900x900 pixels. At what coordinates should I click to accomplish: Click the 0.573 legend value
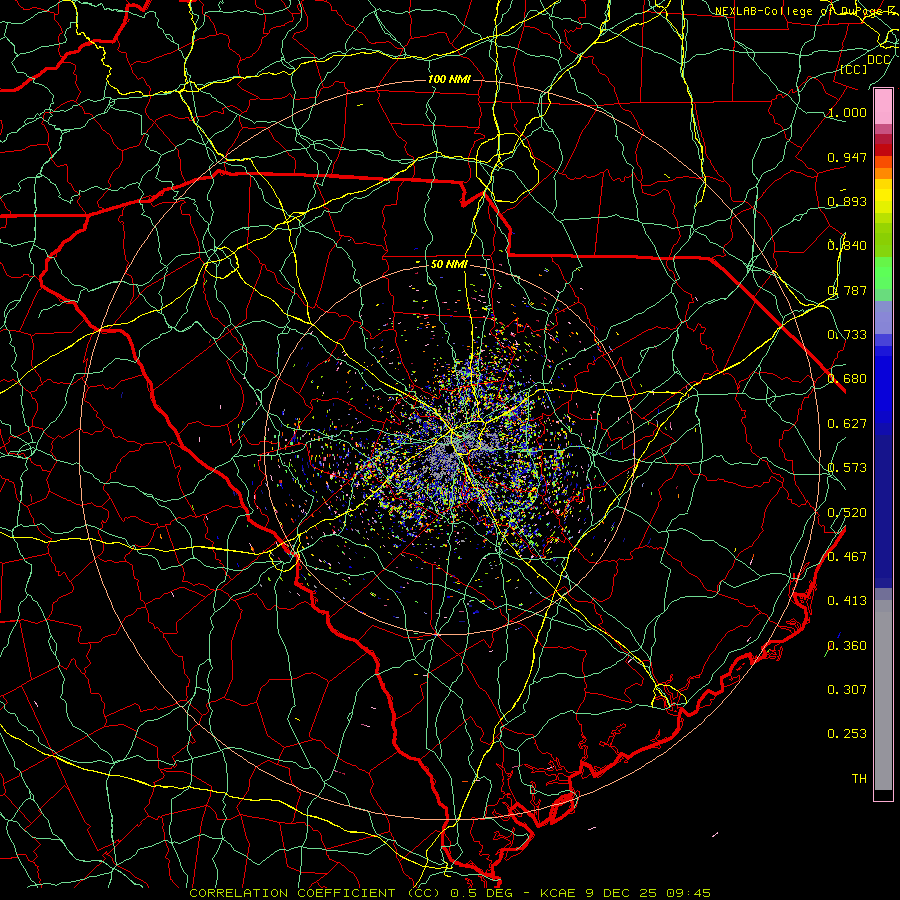click(x=847, y=468)
